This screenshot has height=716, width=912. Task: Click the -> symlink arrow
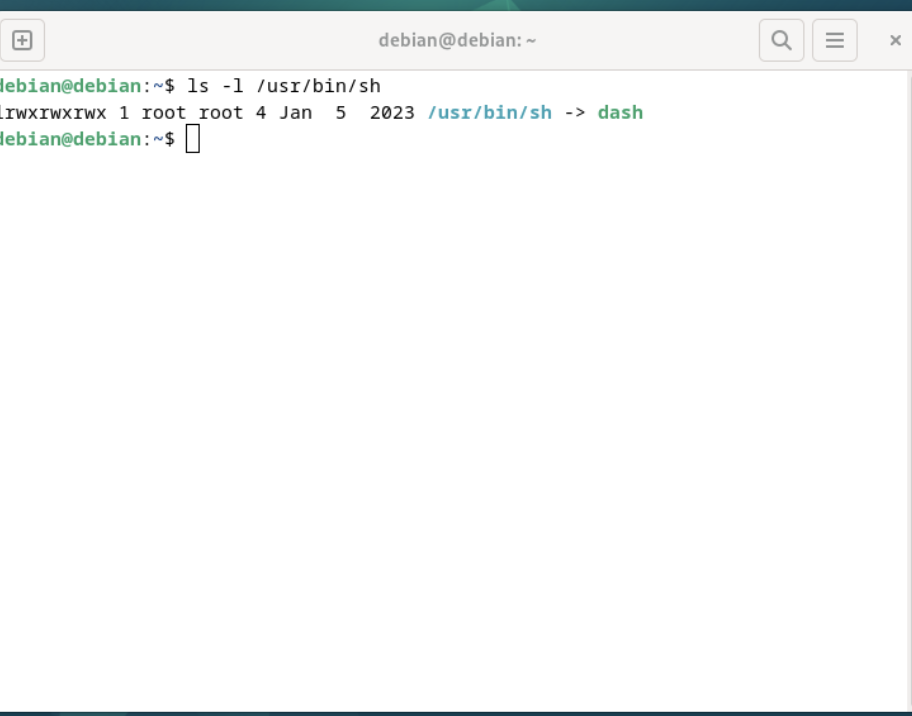(574, 113)
